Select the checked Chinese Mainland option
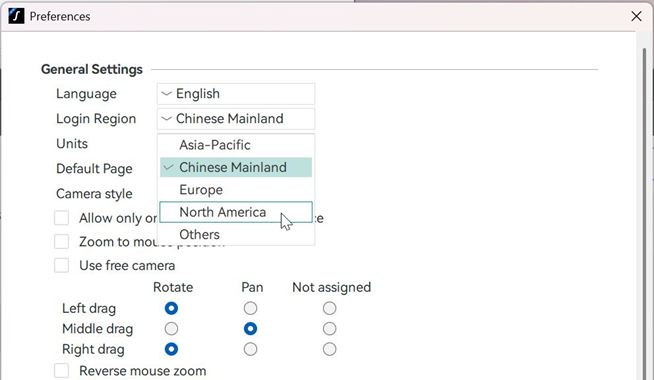The height and width of the screenshot is (380, 654). point(236,167)
